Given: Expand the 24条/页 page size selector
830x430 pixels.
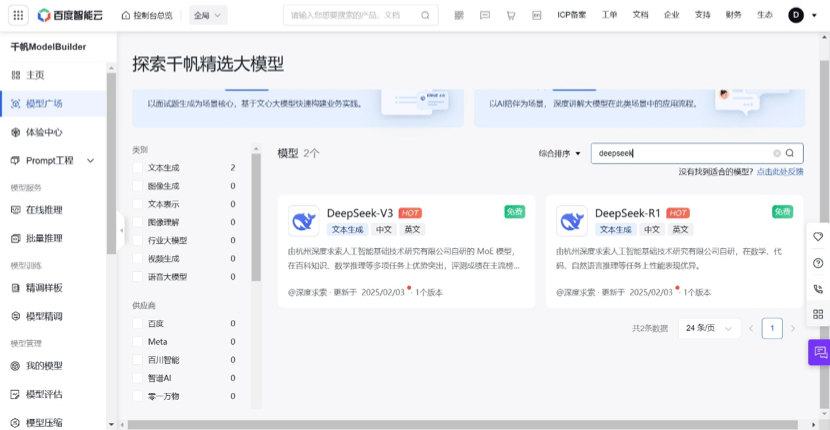Looking at the screenshot, I should click(x=708, y=328).
